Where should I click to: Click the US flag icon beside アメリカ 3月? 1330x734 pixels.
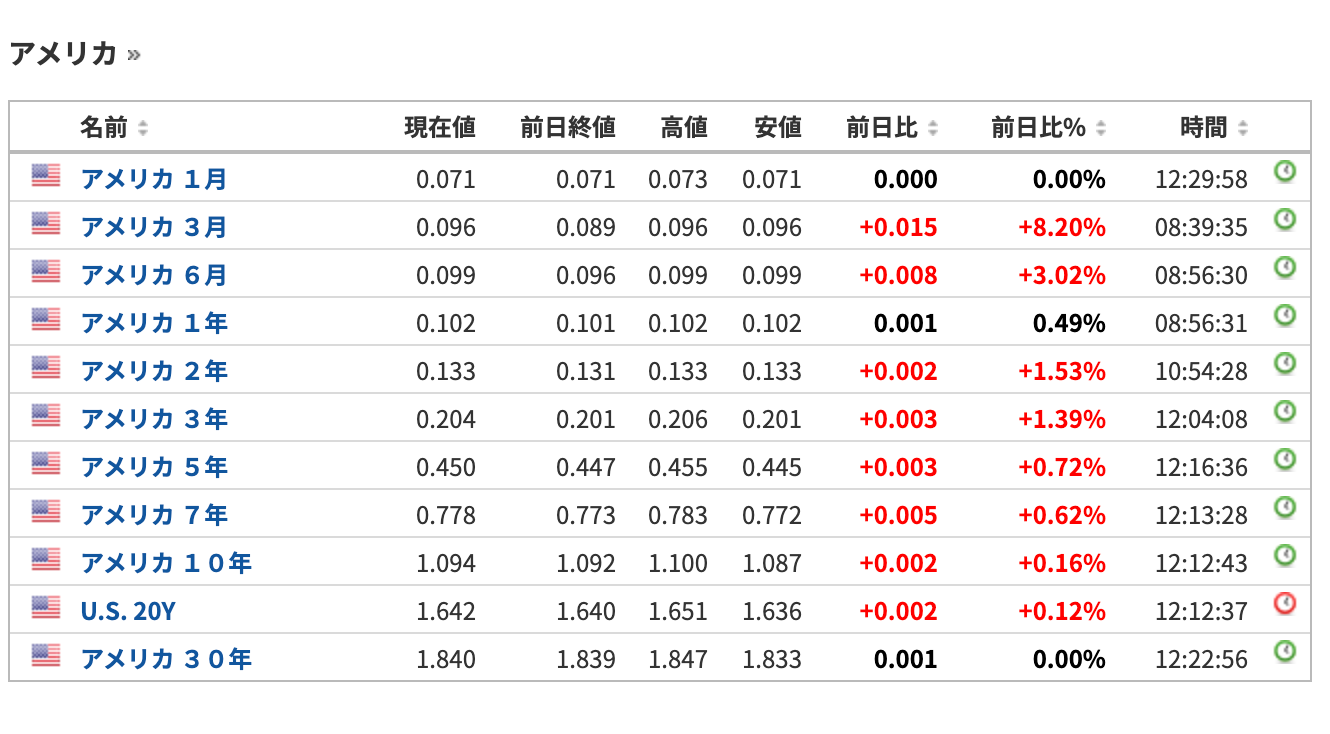click(x=46, y=223)
